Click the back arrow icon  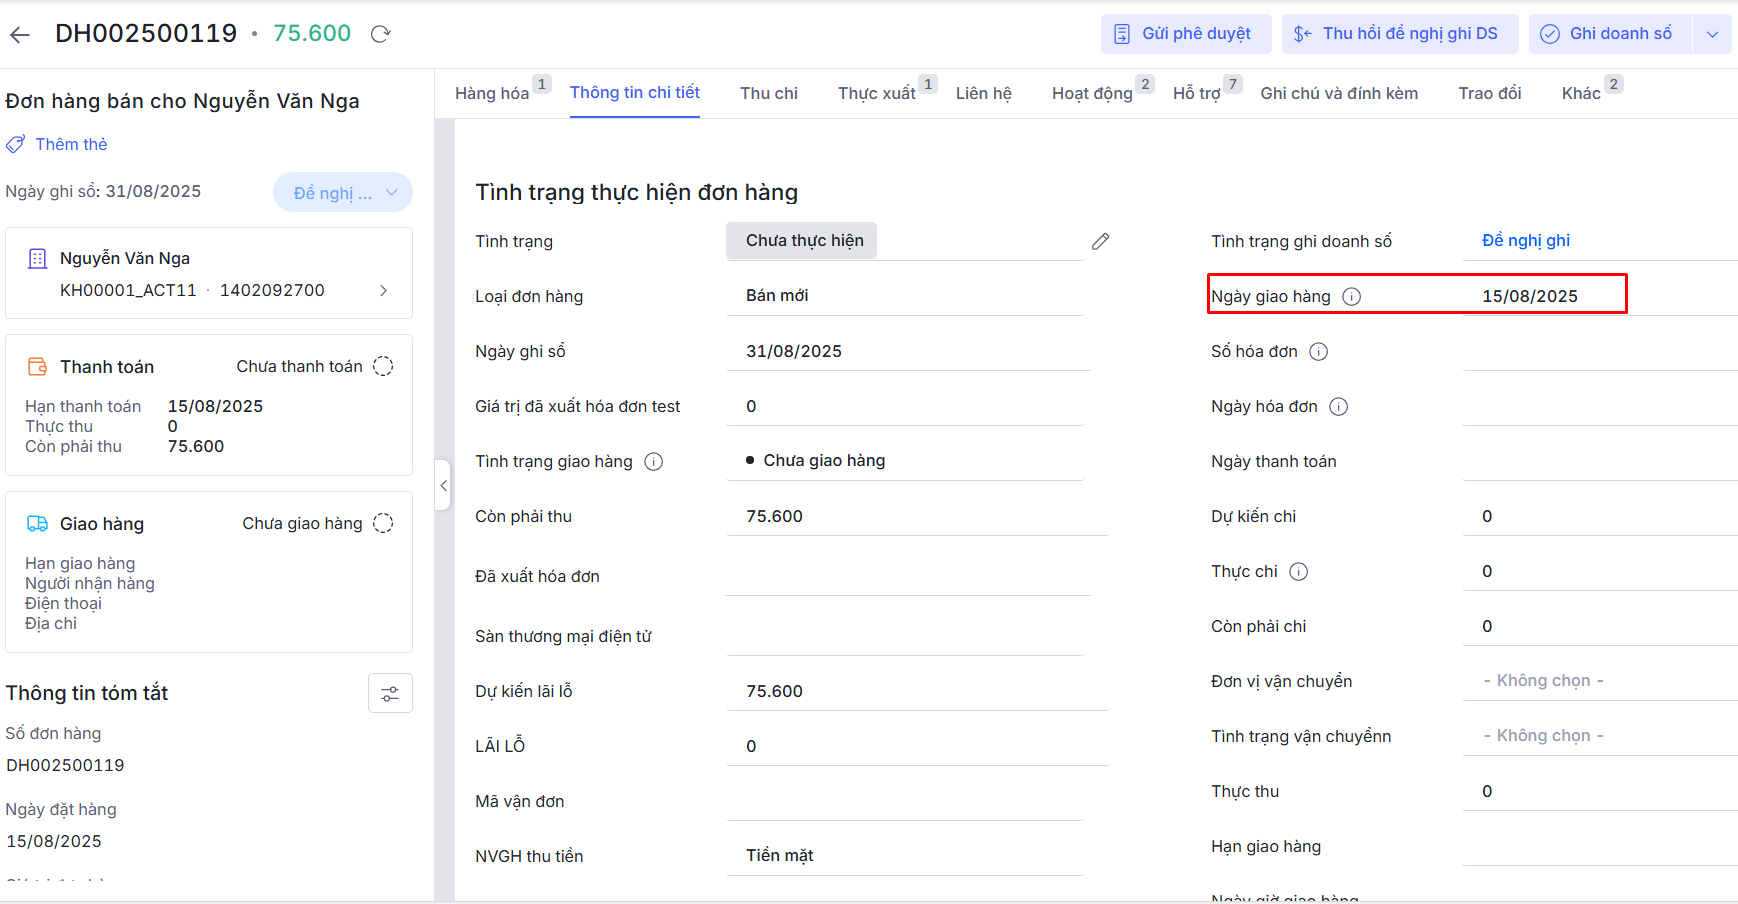20,35
